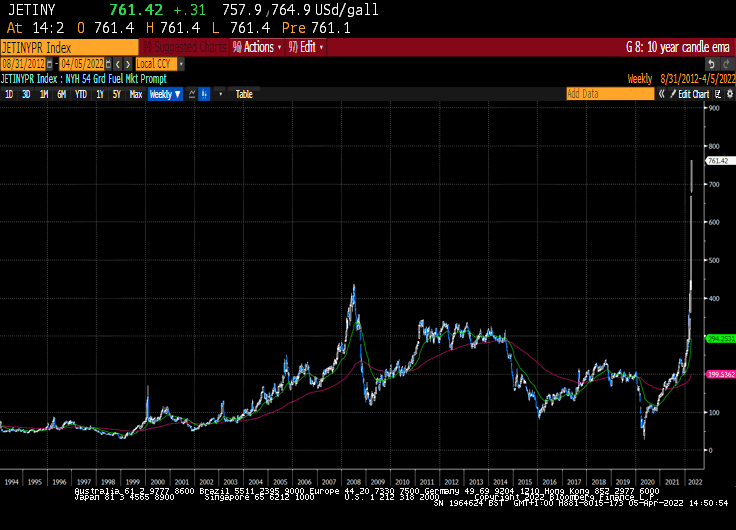Open chart settings gear icon
The image size is (736, 530).
(x=728, y=94)
